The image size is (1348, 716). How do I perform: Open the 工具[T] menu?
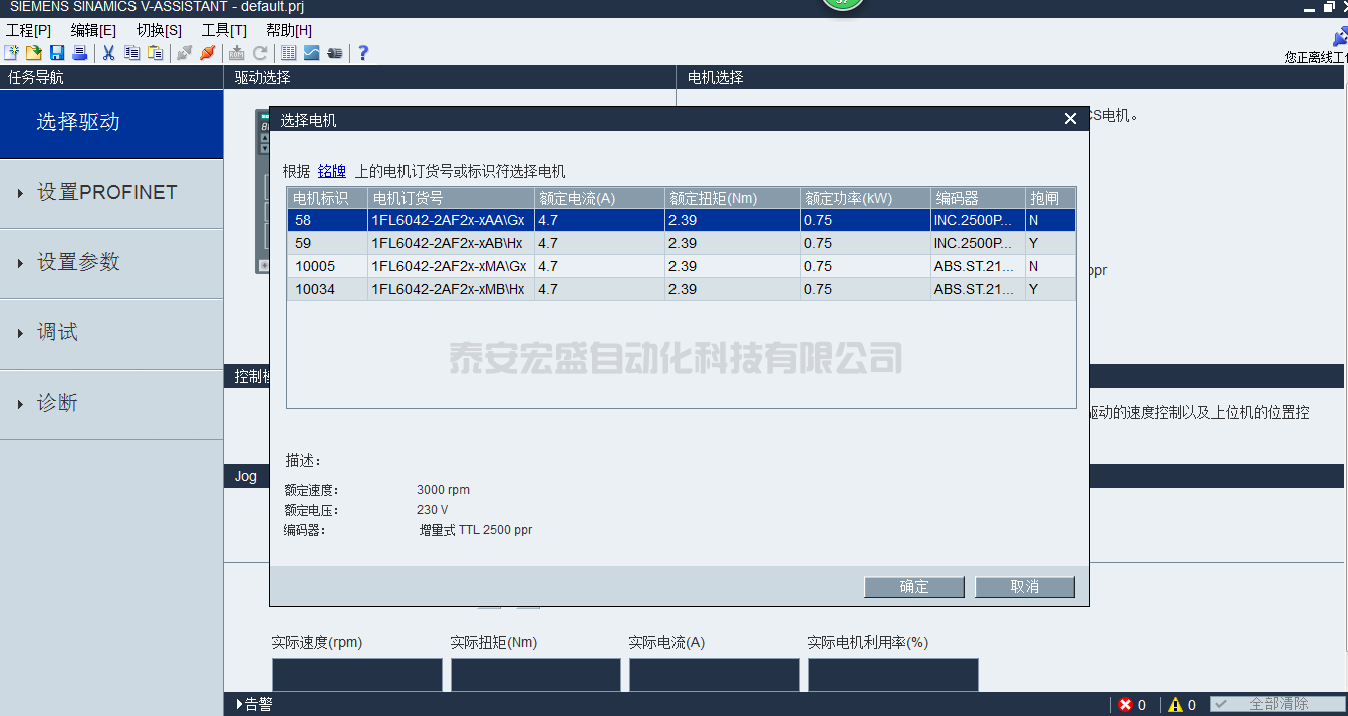point(224,30)
